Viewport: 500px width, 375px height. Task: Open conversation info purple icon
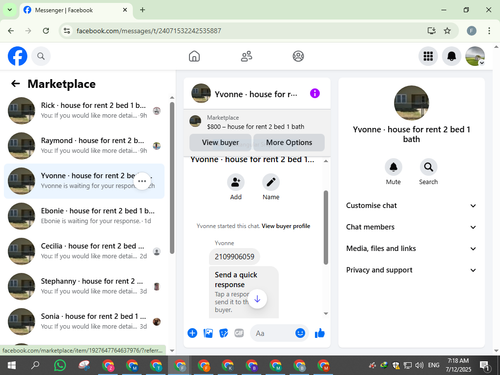315,93
